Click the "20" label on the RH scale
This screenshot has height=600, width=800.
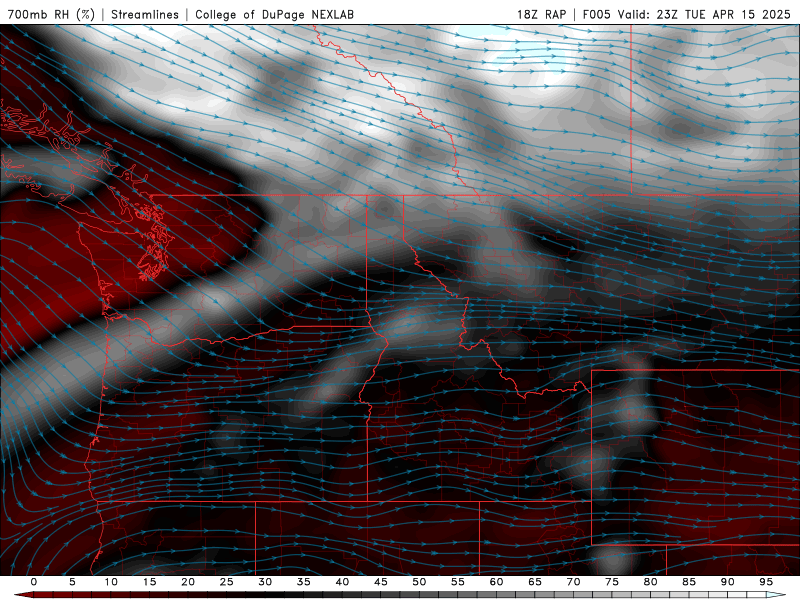pyautogui.click(x=188, y=582)
